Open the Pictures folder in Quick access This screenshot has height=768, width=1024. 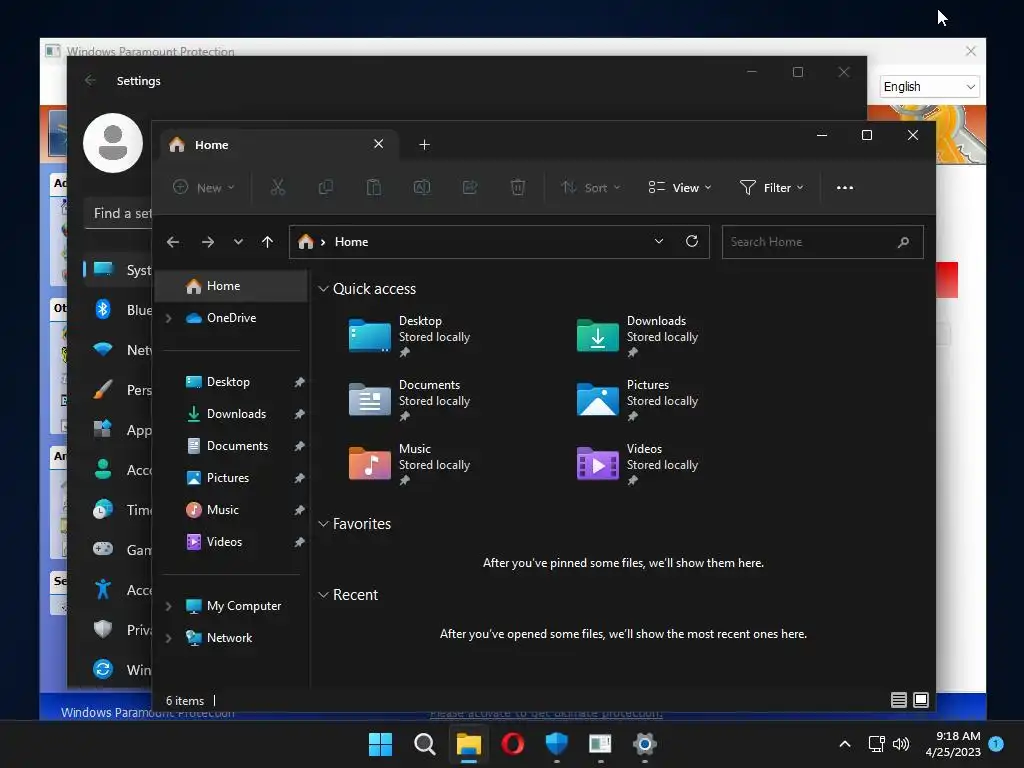[637, 400]
